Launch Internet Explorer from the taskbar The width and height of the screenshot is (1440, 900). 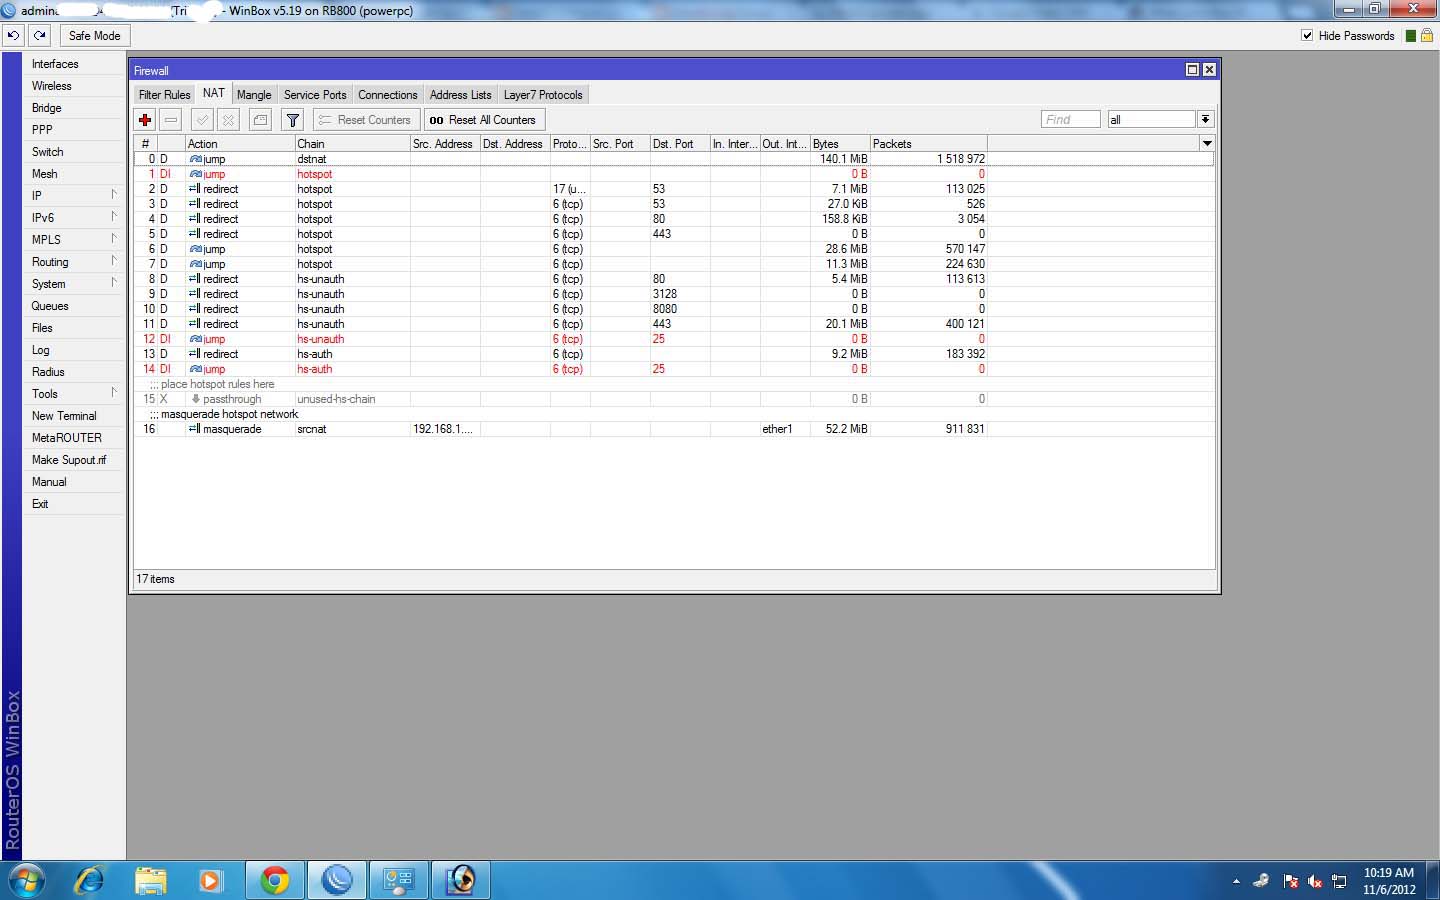pos(89,880)
